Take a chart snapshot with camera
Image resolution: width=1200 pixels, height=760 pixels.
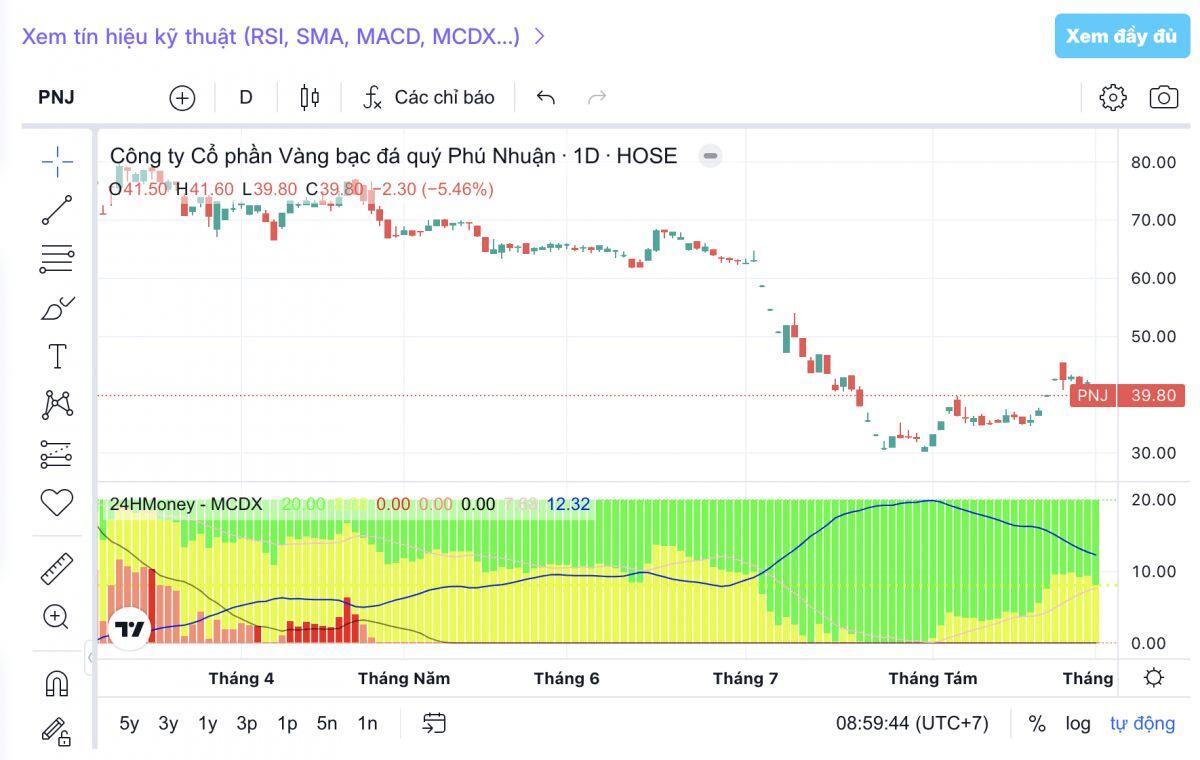(1163, 97)
